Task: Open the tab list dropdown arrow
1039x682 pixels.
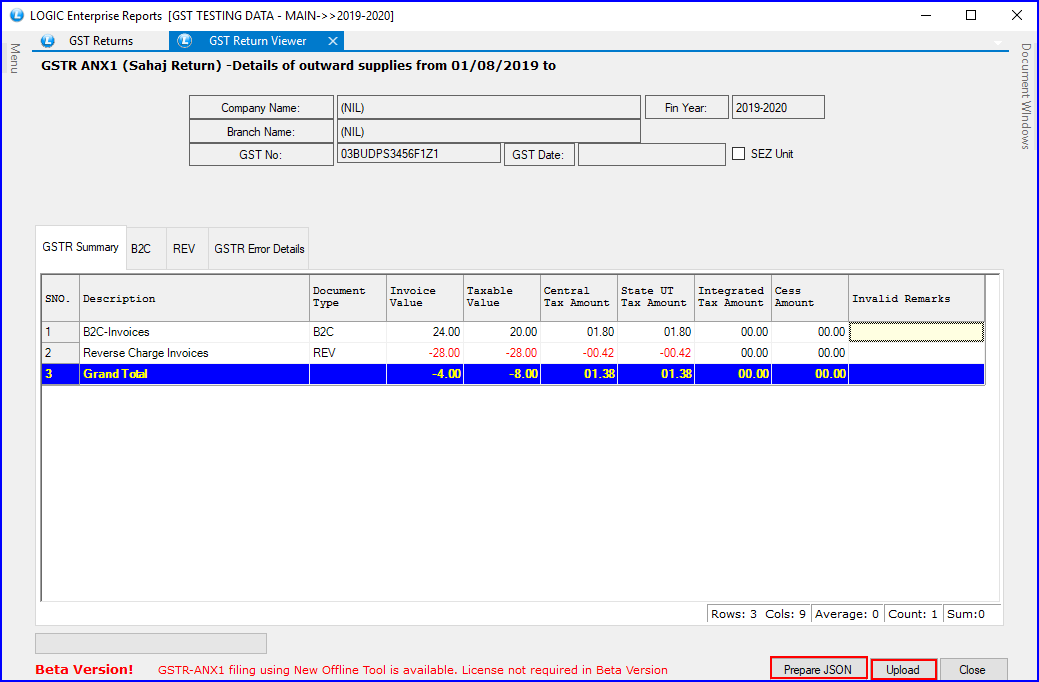Action: coord(999,43)
